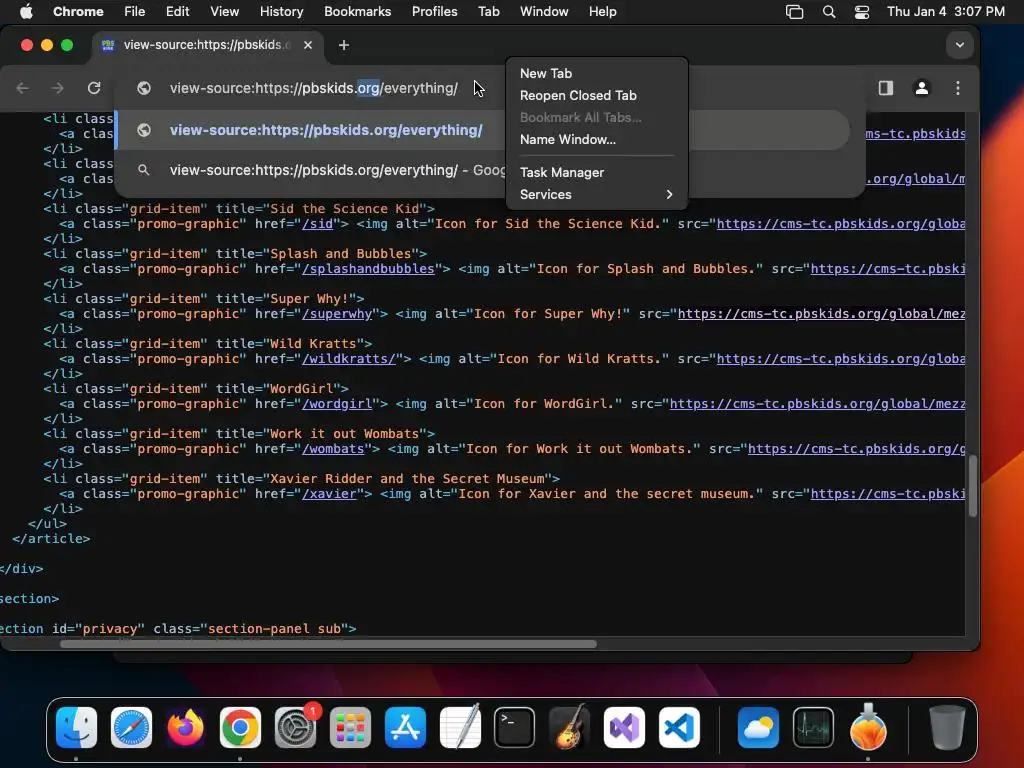Click the Sid the Science Kid image src link
This screenshot has width=1024, height=768.
pyautogui.click(x=840, y=223)
